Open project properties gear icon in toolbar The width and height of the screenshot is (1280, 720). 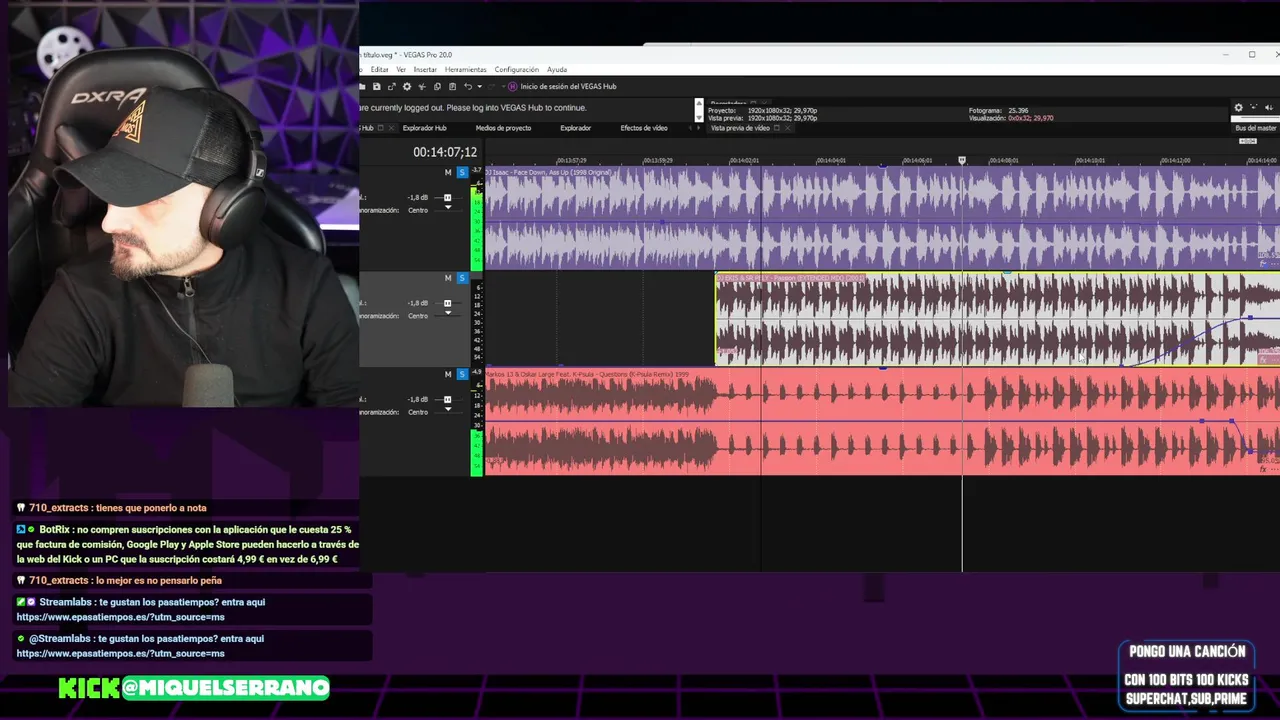click(x=407, y=87)
